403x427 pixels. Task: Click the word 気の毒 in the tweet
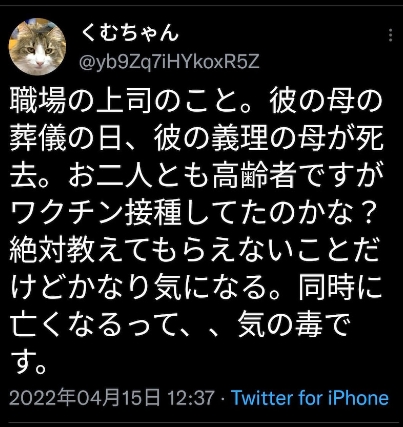pyautogui.click(x=280, y=325)
